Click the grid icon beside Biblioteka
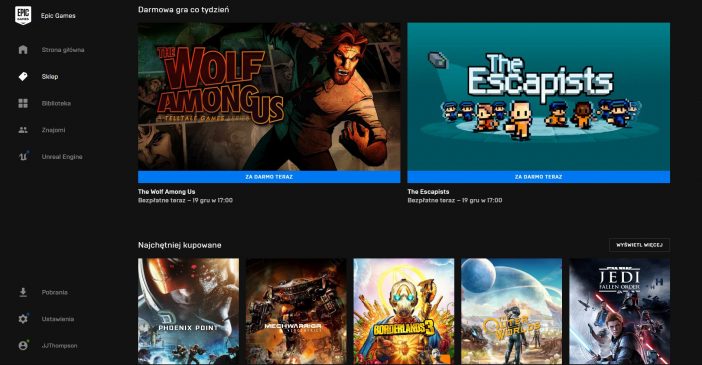The height and width of the screenshot is (365, 702). pos(23,103)
